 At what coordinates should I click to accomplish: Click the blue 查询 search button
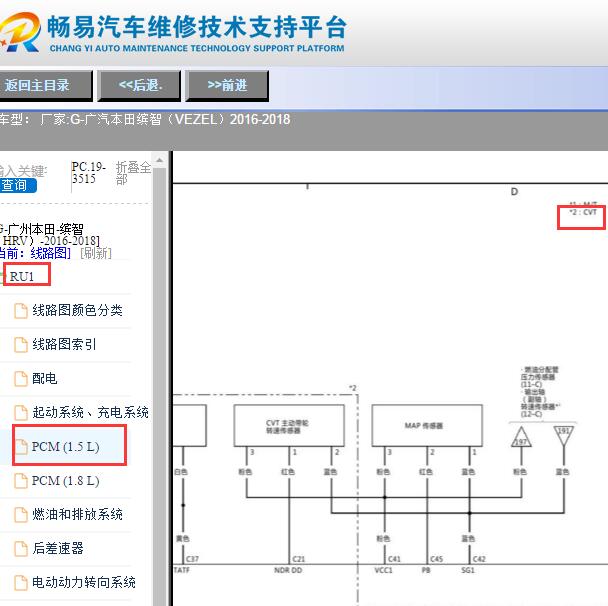point(17,185)
